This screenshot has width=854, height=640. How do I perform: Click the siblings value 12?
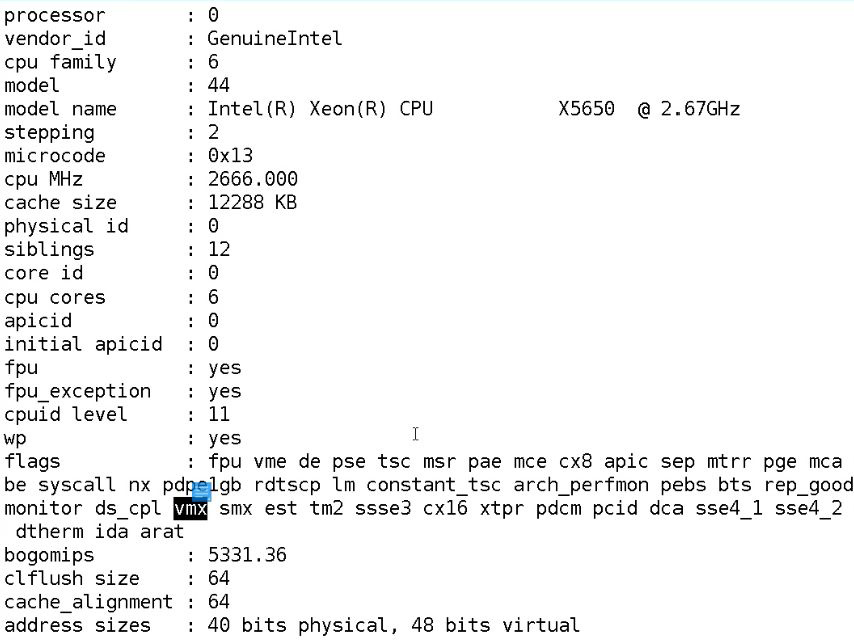tap(219, 249)
